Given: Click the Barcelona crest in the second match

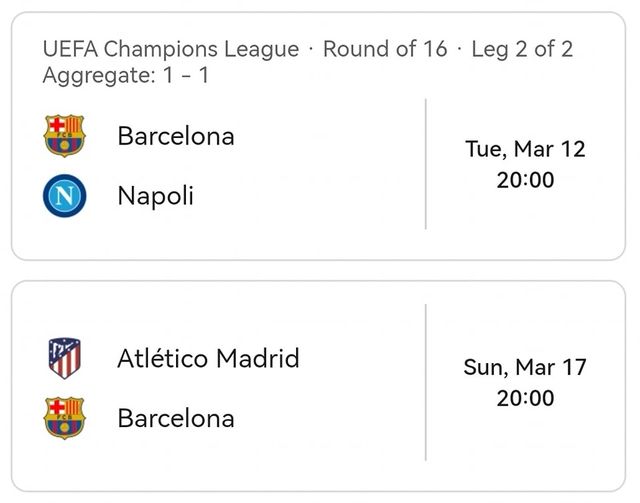Looking at the screenshot, I should tap(64, 418).
